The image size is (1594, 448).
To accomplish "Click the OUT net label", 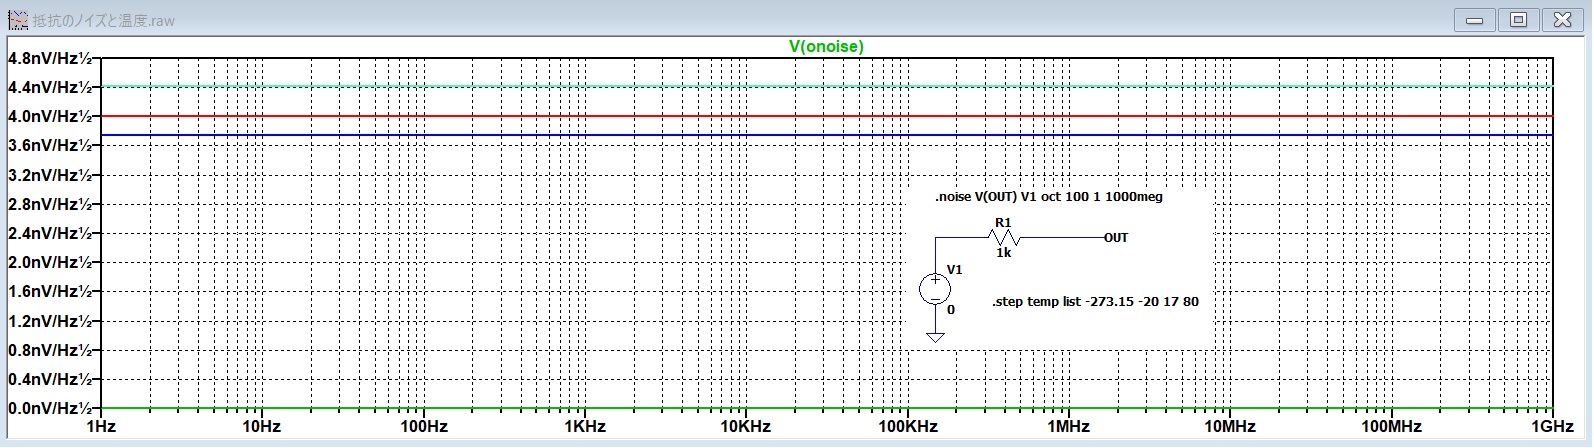I will pyautogui.click(x=1116, y=238).
